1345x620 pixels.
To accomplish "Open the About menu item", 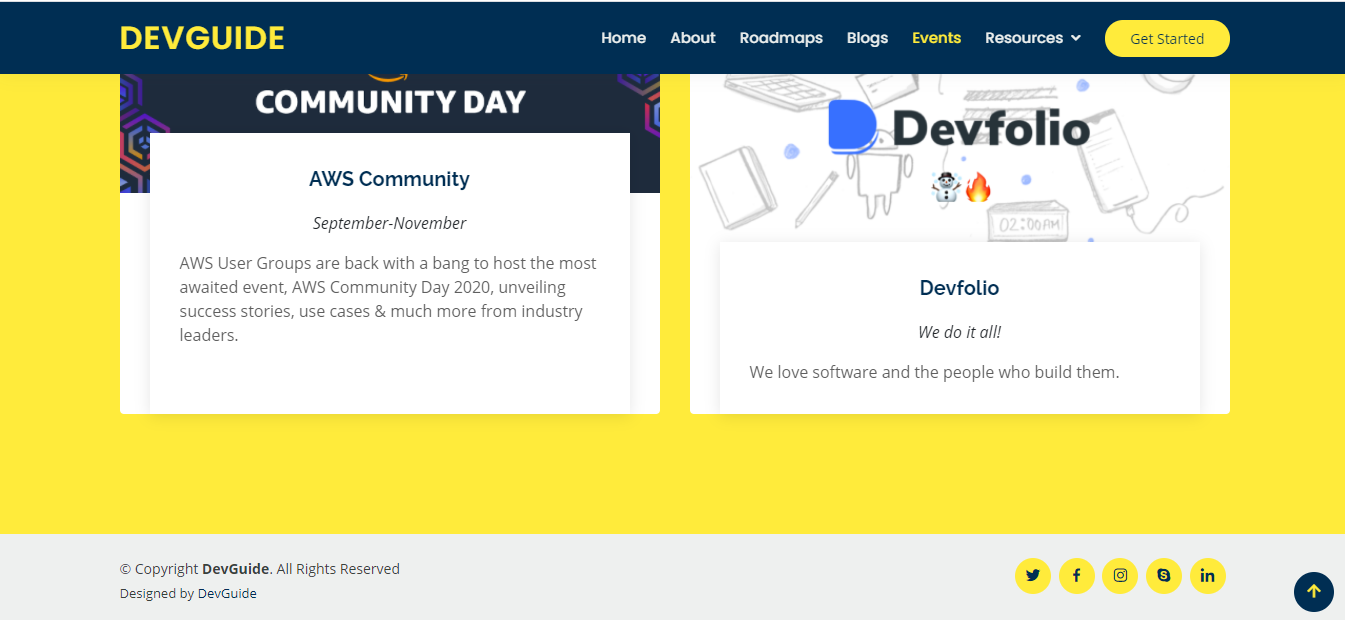I will point(693,38).
